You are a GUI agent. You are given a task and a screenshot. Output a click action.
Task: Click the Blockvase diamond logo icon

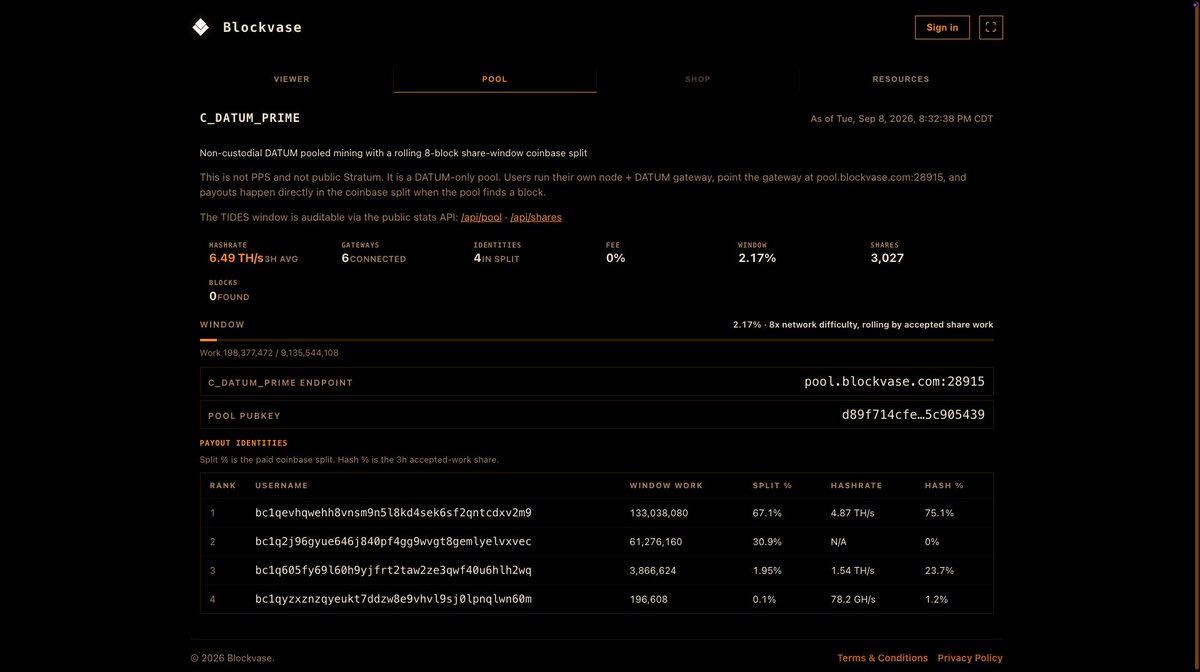point(200,27)
